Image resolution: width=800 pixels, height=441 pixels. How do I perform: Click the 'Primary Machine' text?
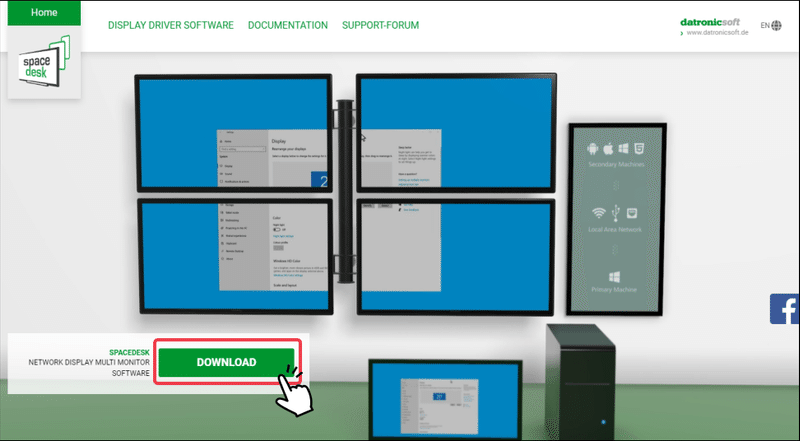pos(614,289)
